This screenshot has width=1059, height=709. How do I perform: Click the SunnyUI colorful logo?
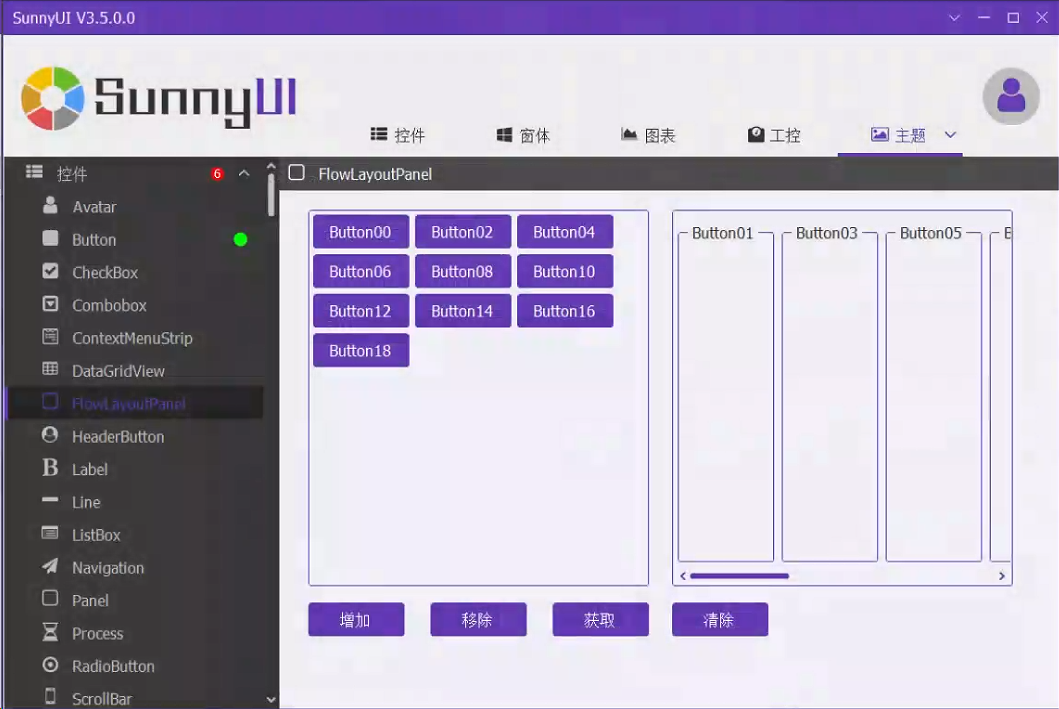pyautogui.click(x=53, y=98)
